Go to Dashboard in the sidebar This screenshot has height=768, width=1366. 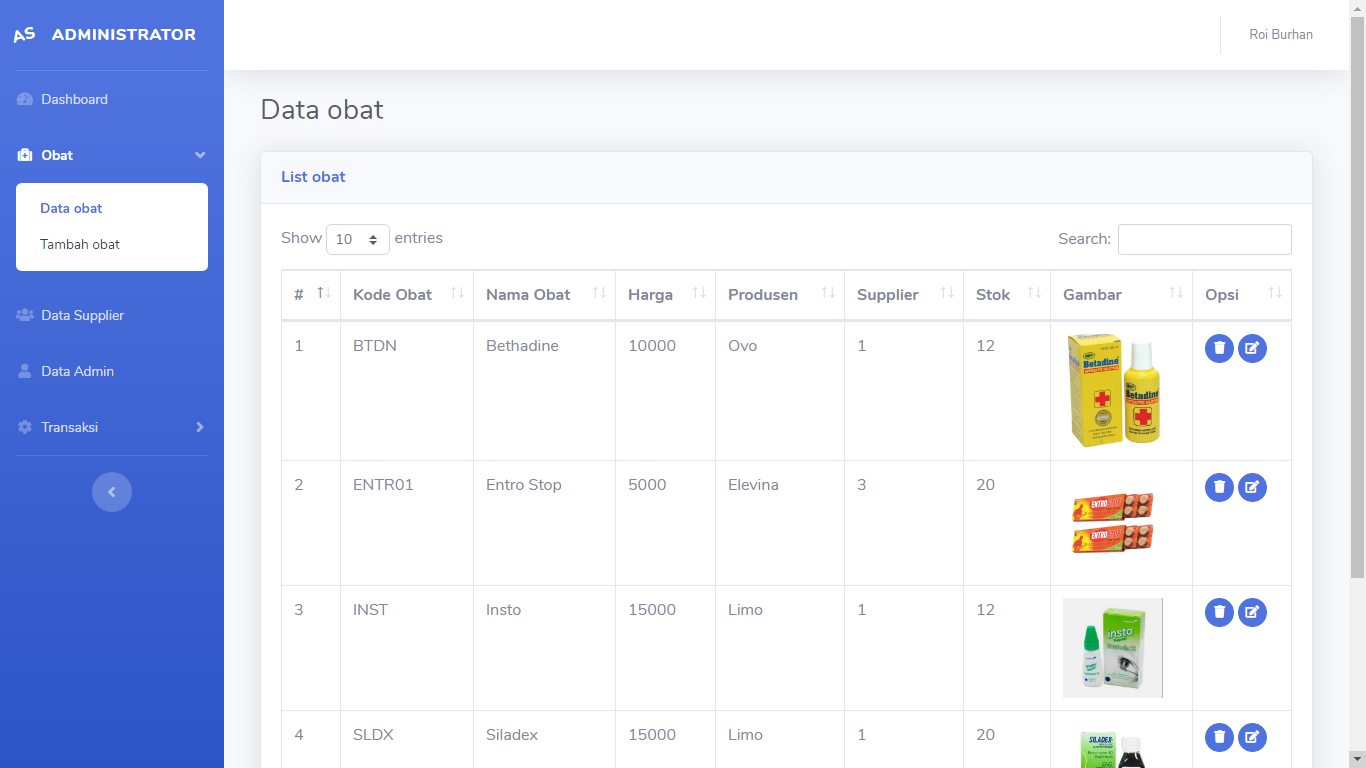74,99
